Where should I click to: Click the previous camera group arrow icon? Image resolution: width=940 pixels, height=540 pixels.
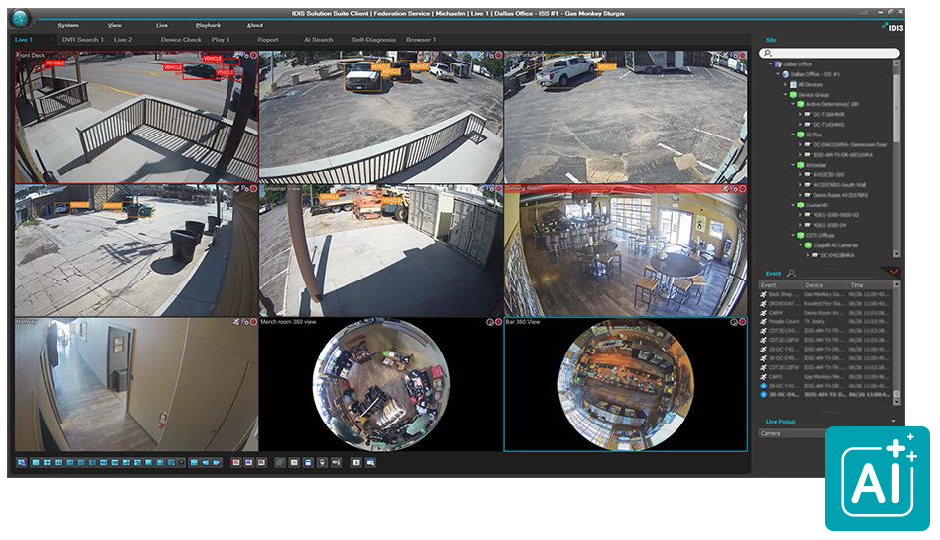click(x=206, y=463)
